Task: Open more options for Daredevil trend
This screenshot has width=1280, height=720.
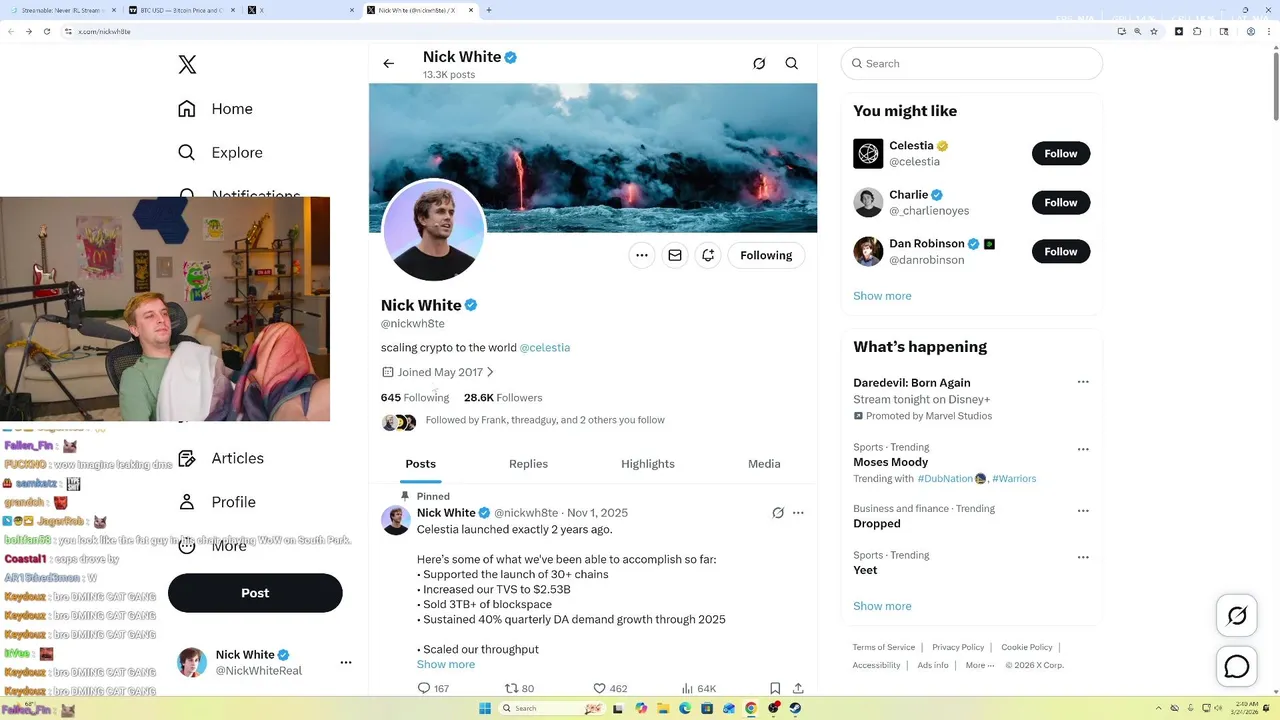Action: (1083, 382)
